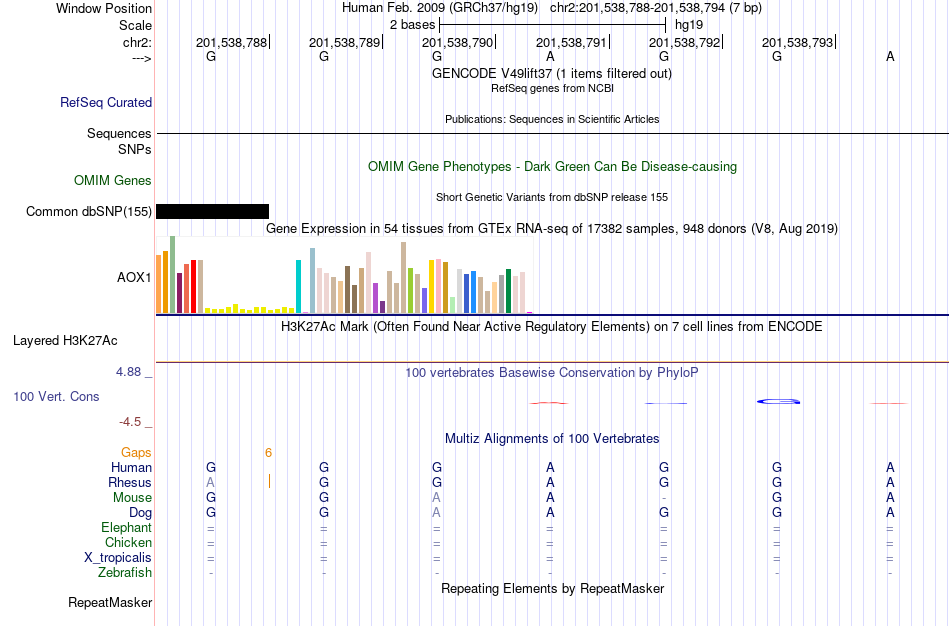Select the Elephant species row label
The image size is (950, 626).
point(127,527)
